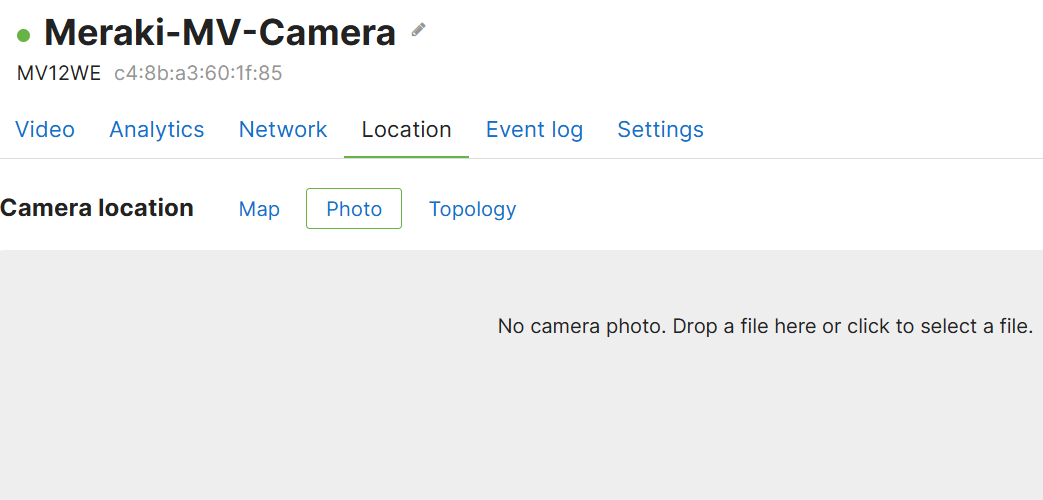Viewport: 1043px width, 500px height.
Task: Click the Meraki-MV-Camera device title
Action: (x=220, y=32)
